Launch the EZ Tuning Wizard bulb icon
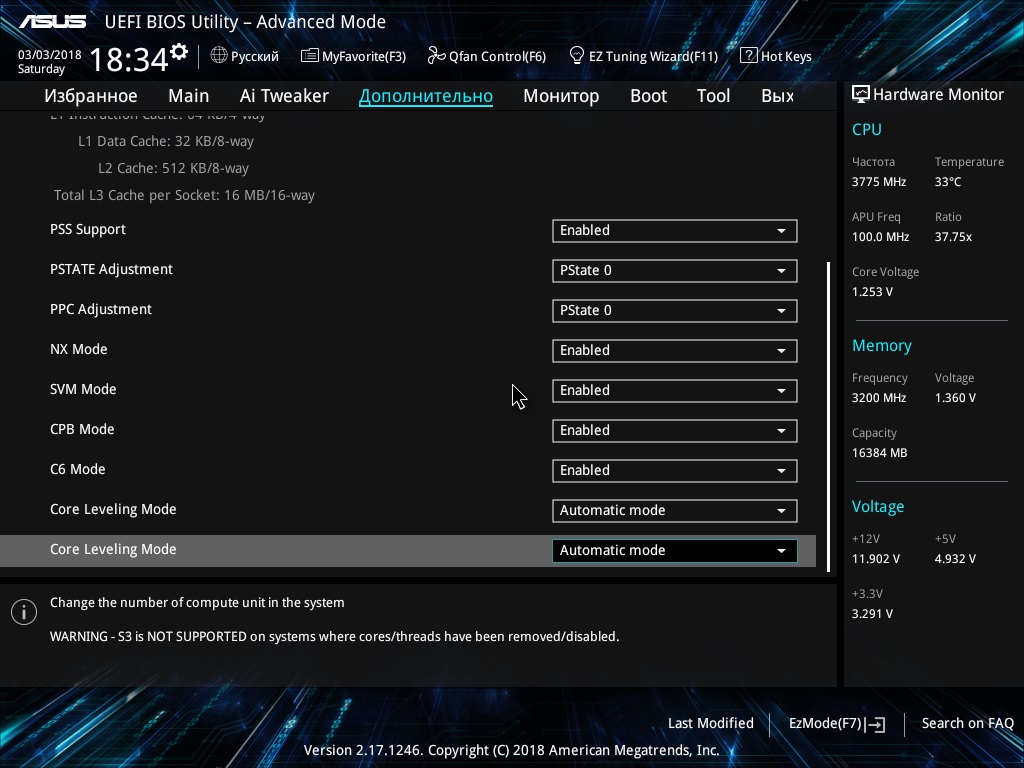 [577, 56]
